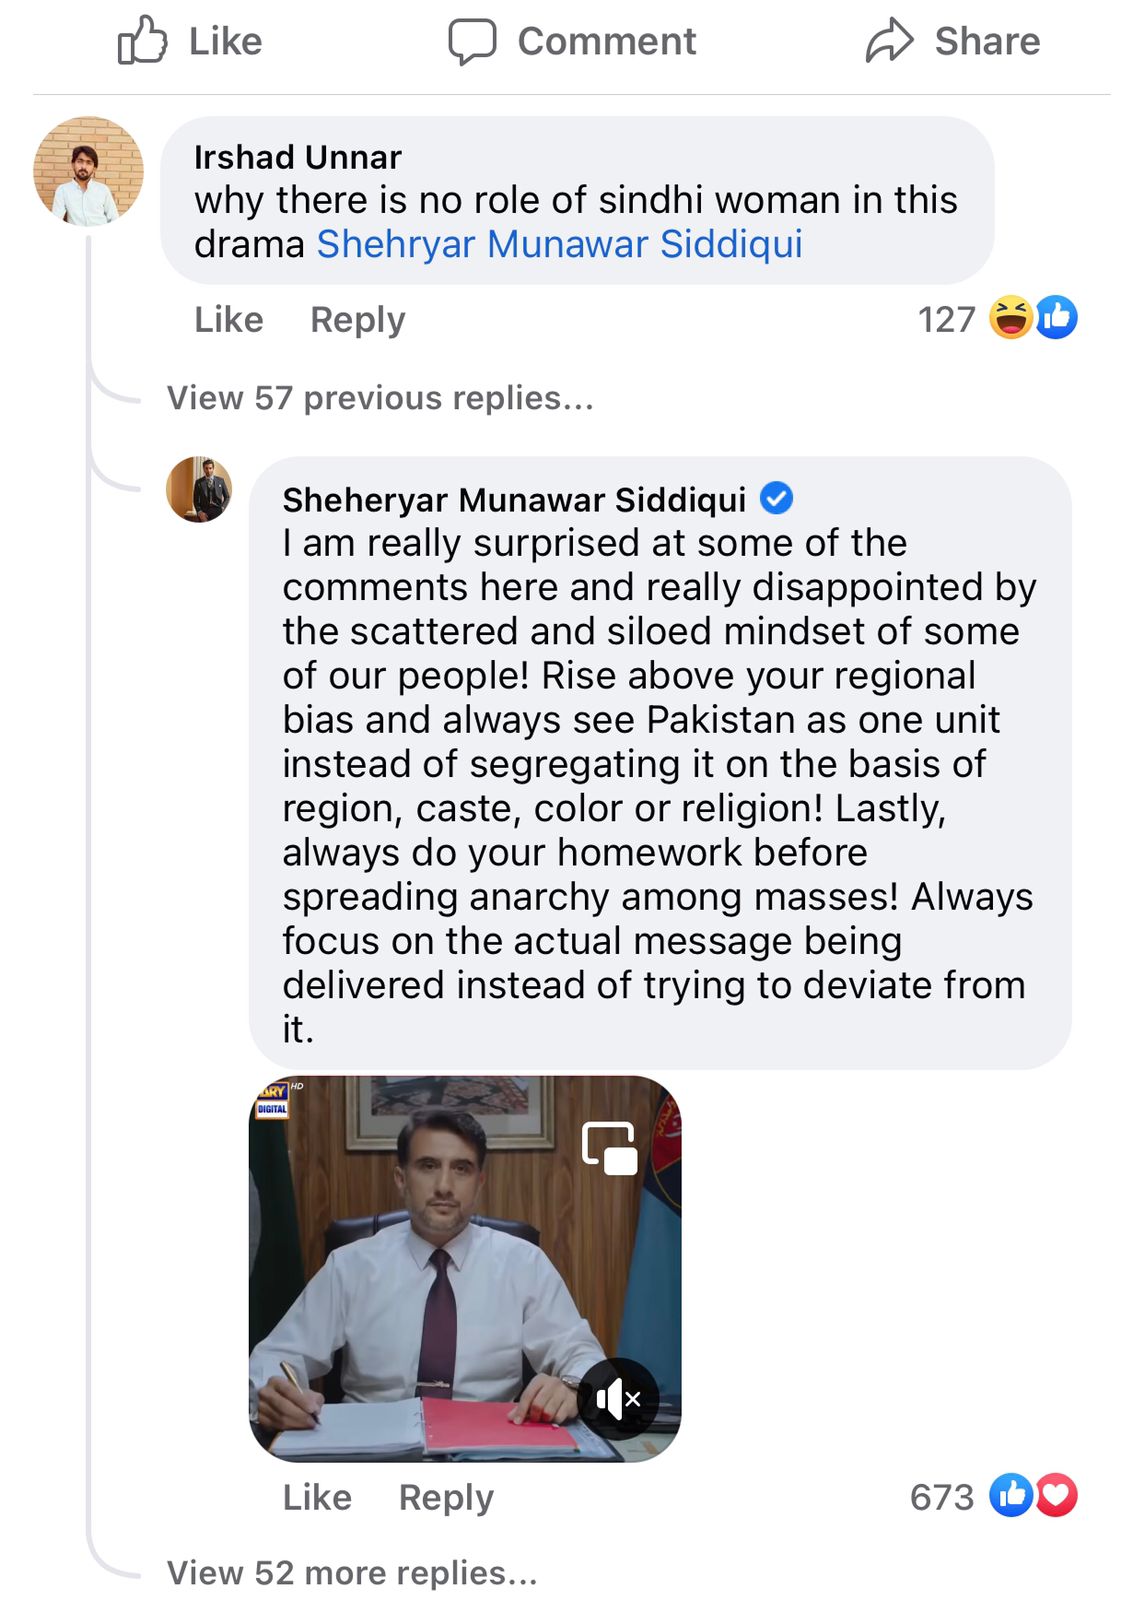Tap the Comment speech bubble icon
This screenshot has height=1600, width=1144.
tap(471, 42)
